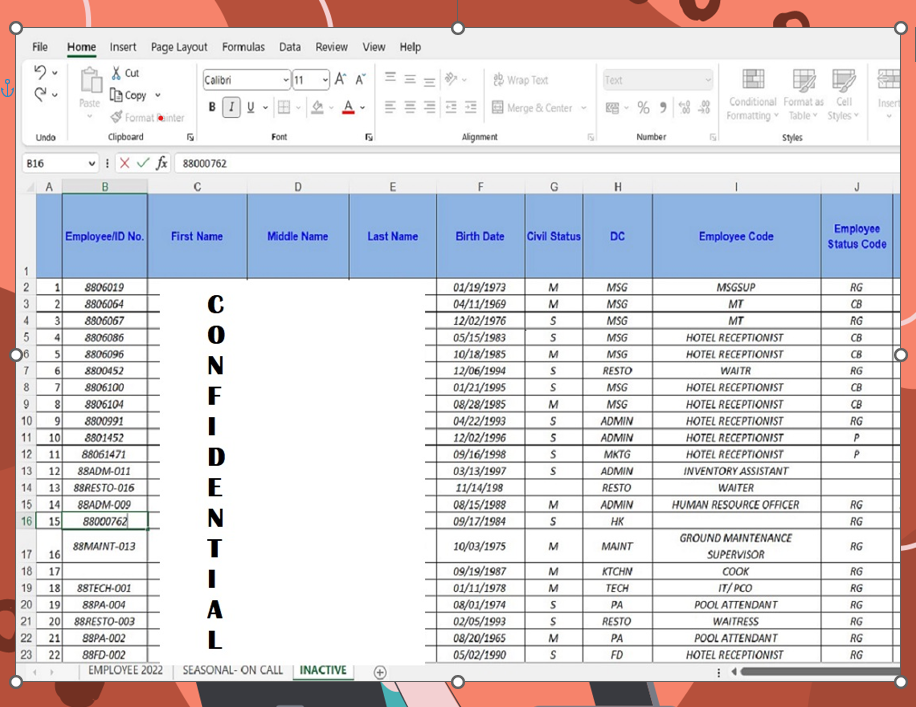
Task: Switch to the Insert tab
Action: click(123, 47)
